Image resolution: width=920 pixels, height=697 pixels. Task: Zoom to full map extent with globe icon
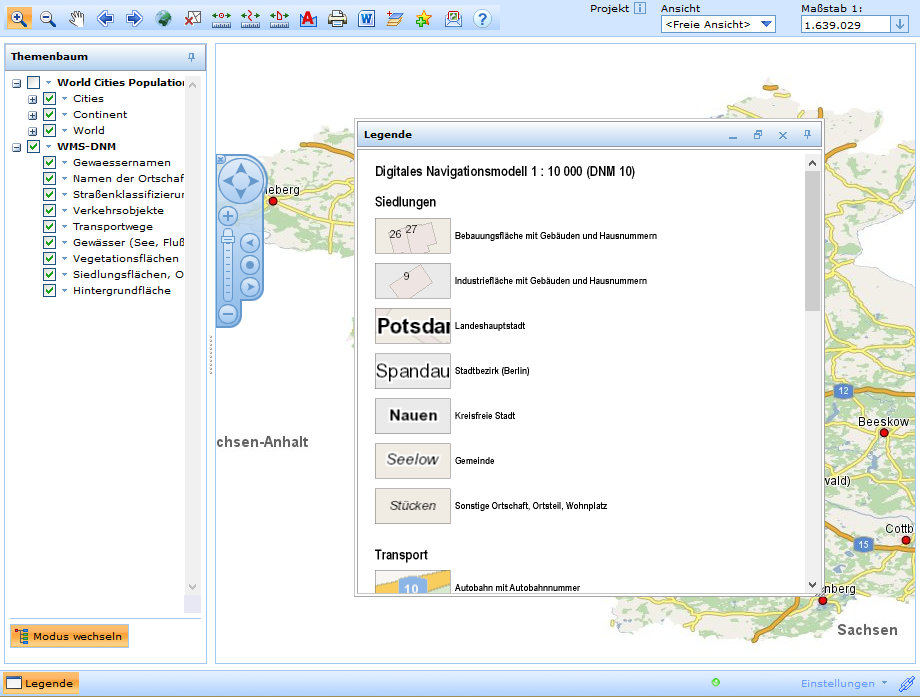pos(163,18)
